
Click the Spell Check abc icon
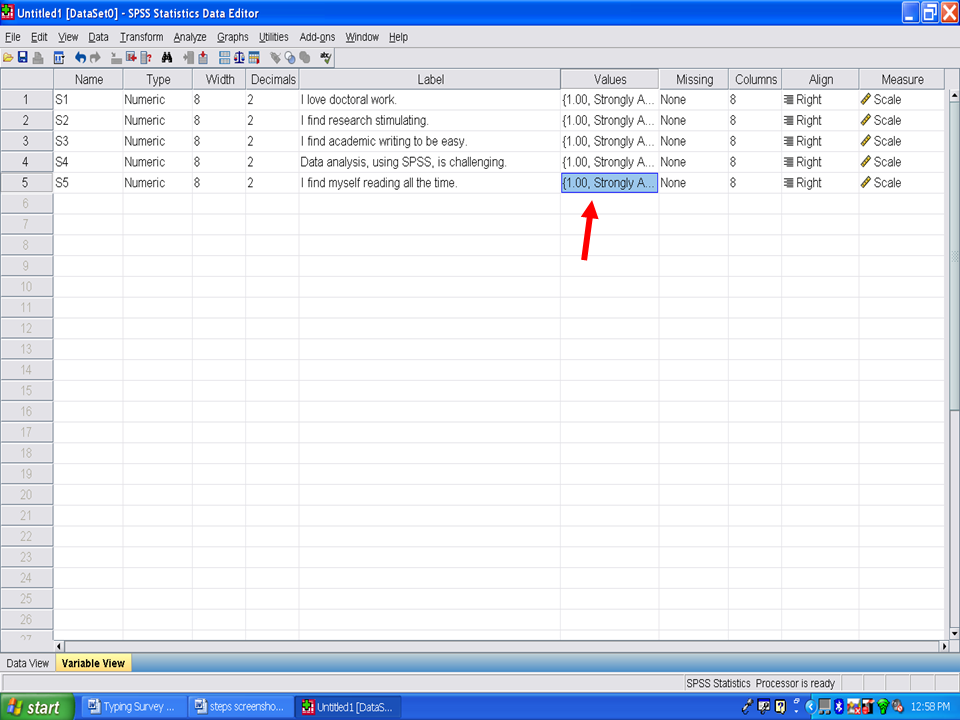(325, 58)
